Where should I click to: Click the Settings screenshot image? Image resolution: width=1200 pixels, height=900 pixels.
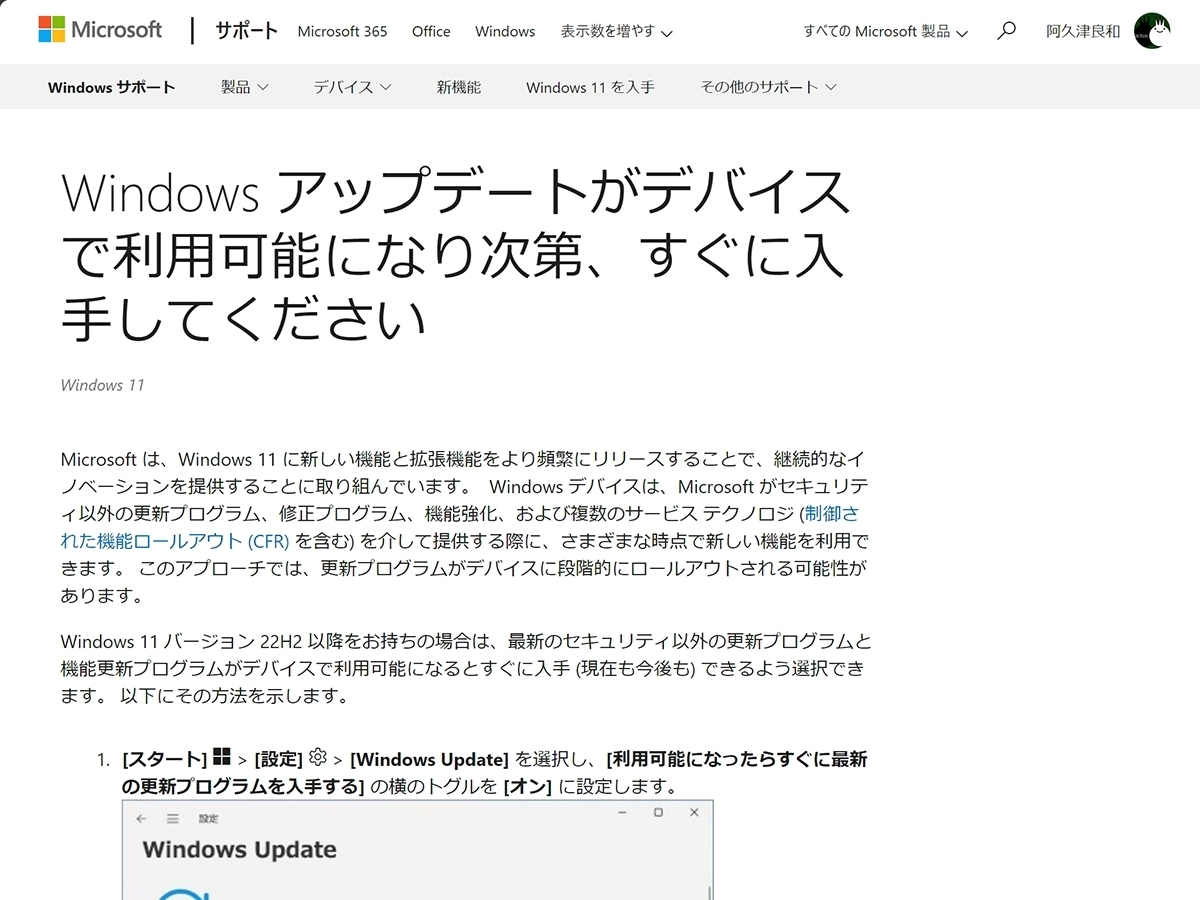click(418, 850)
